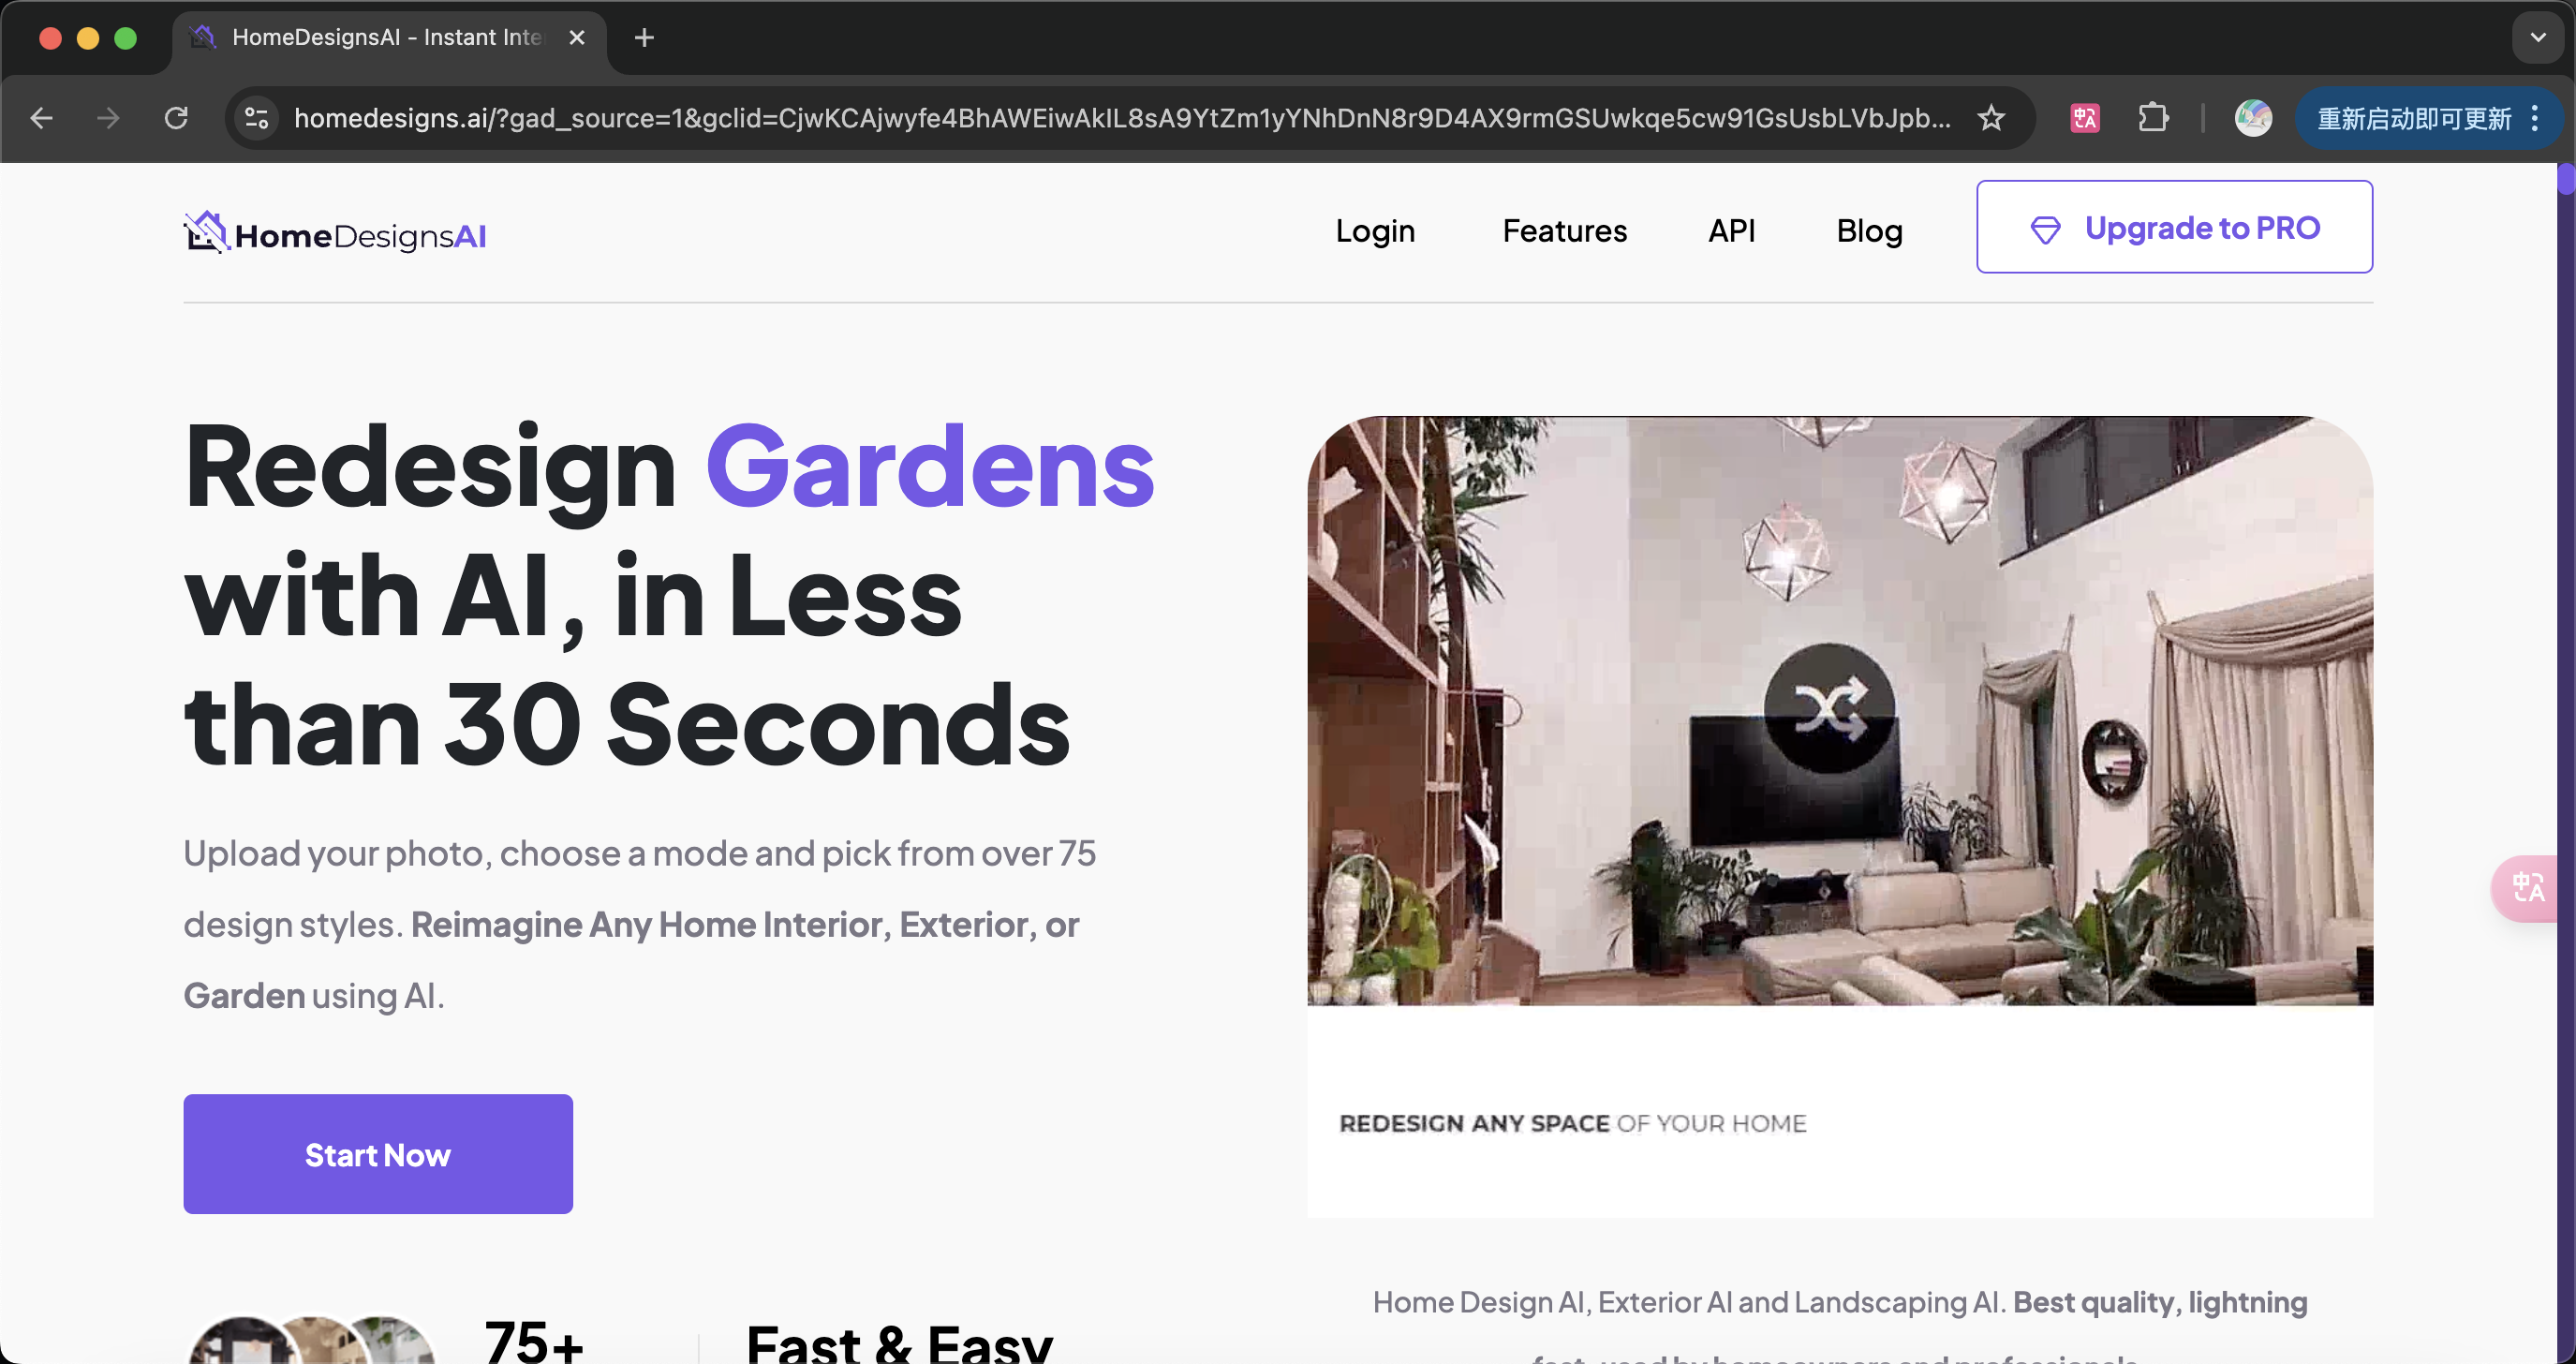Click the browser refresh icon

[175, 117]
